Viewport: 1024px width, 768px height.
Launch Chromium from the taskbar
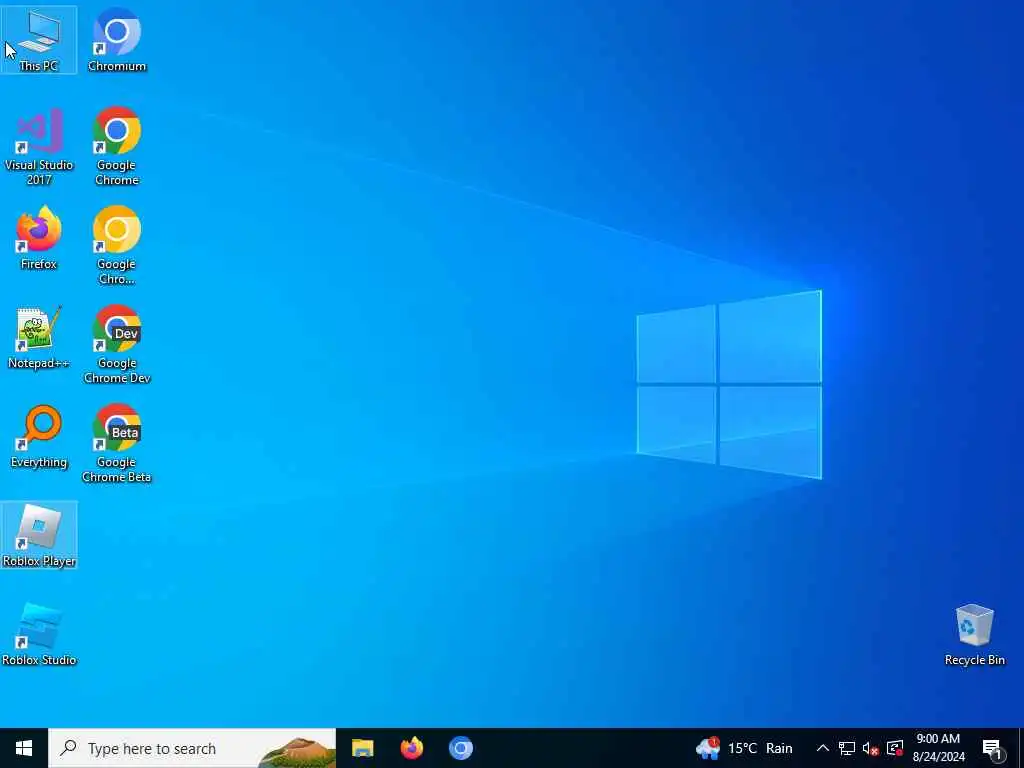pos(460,748)
